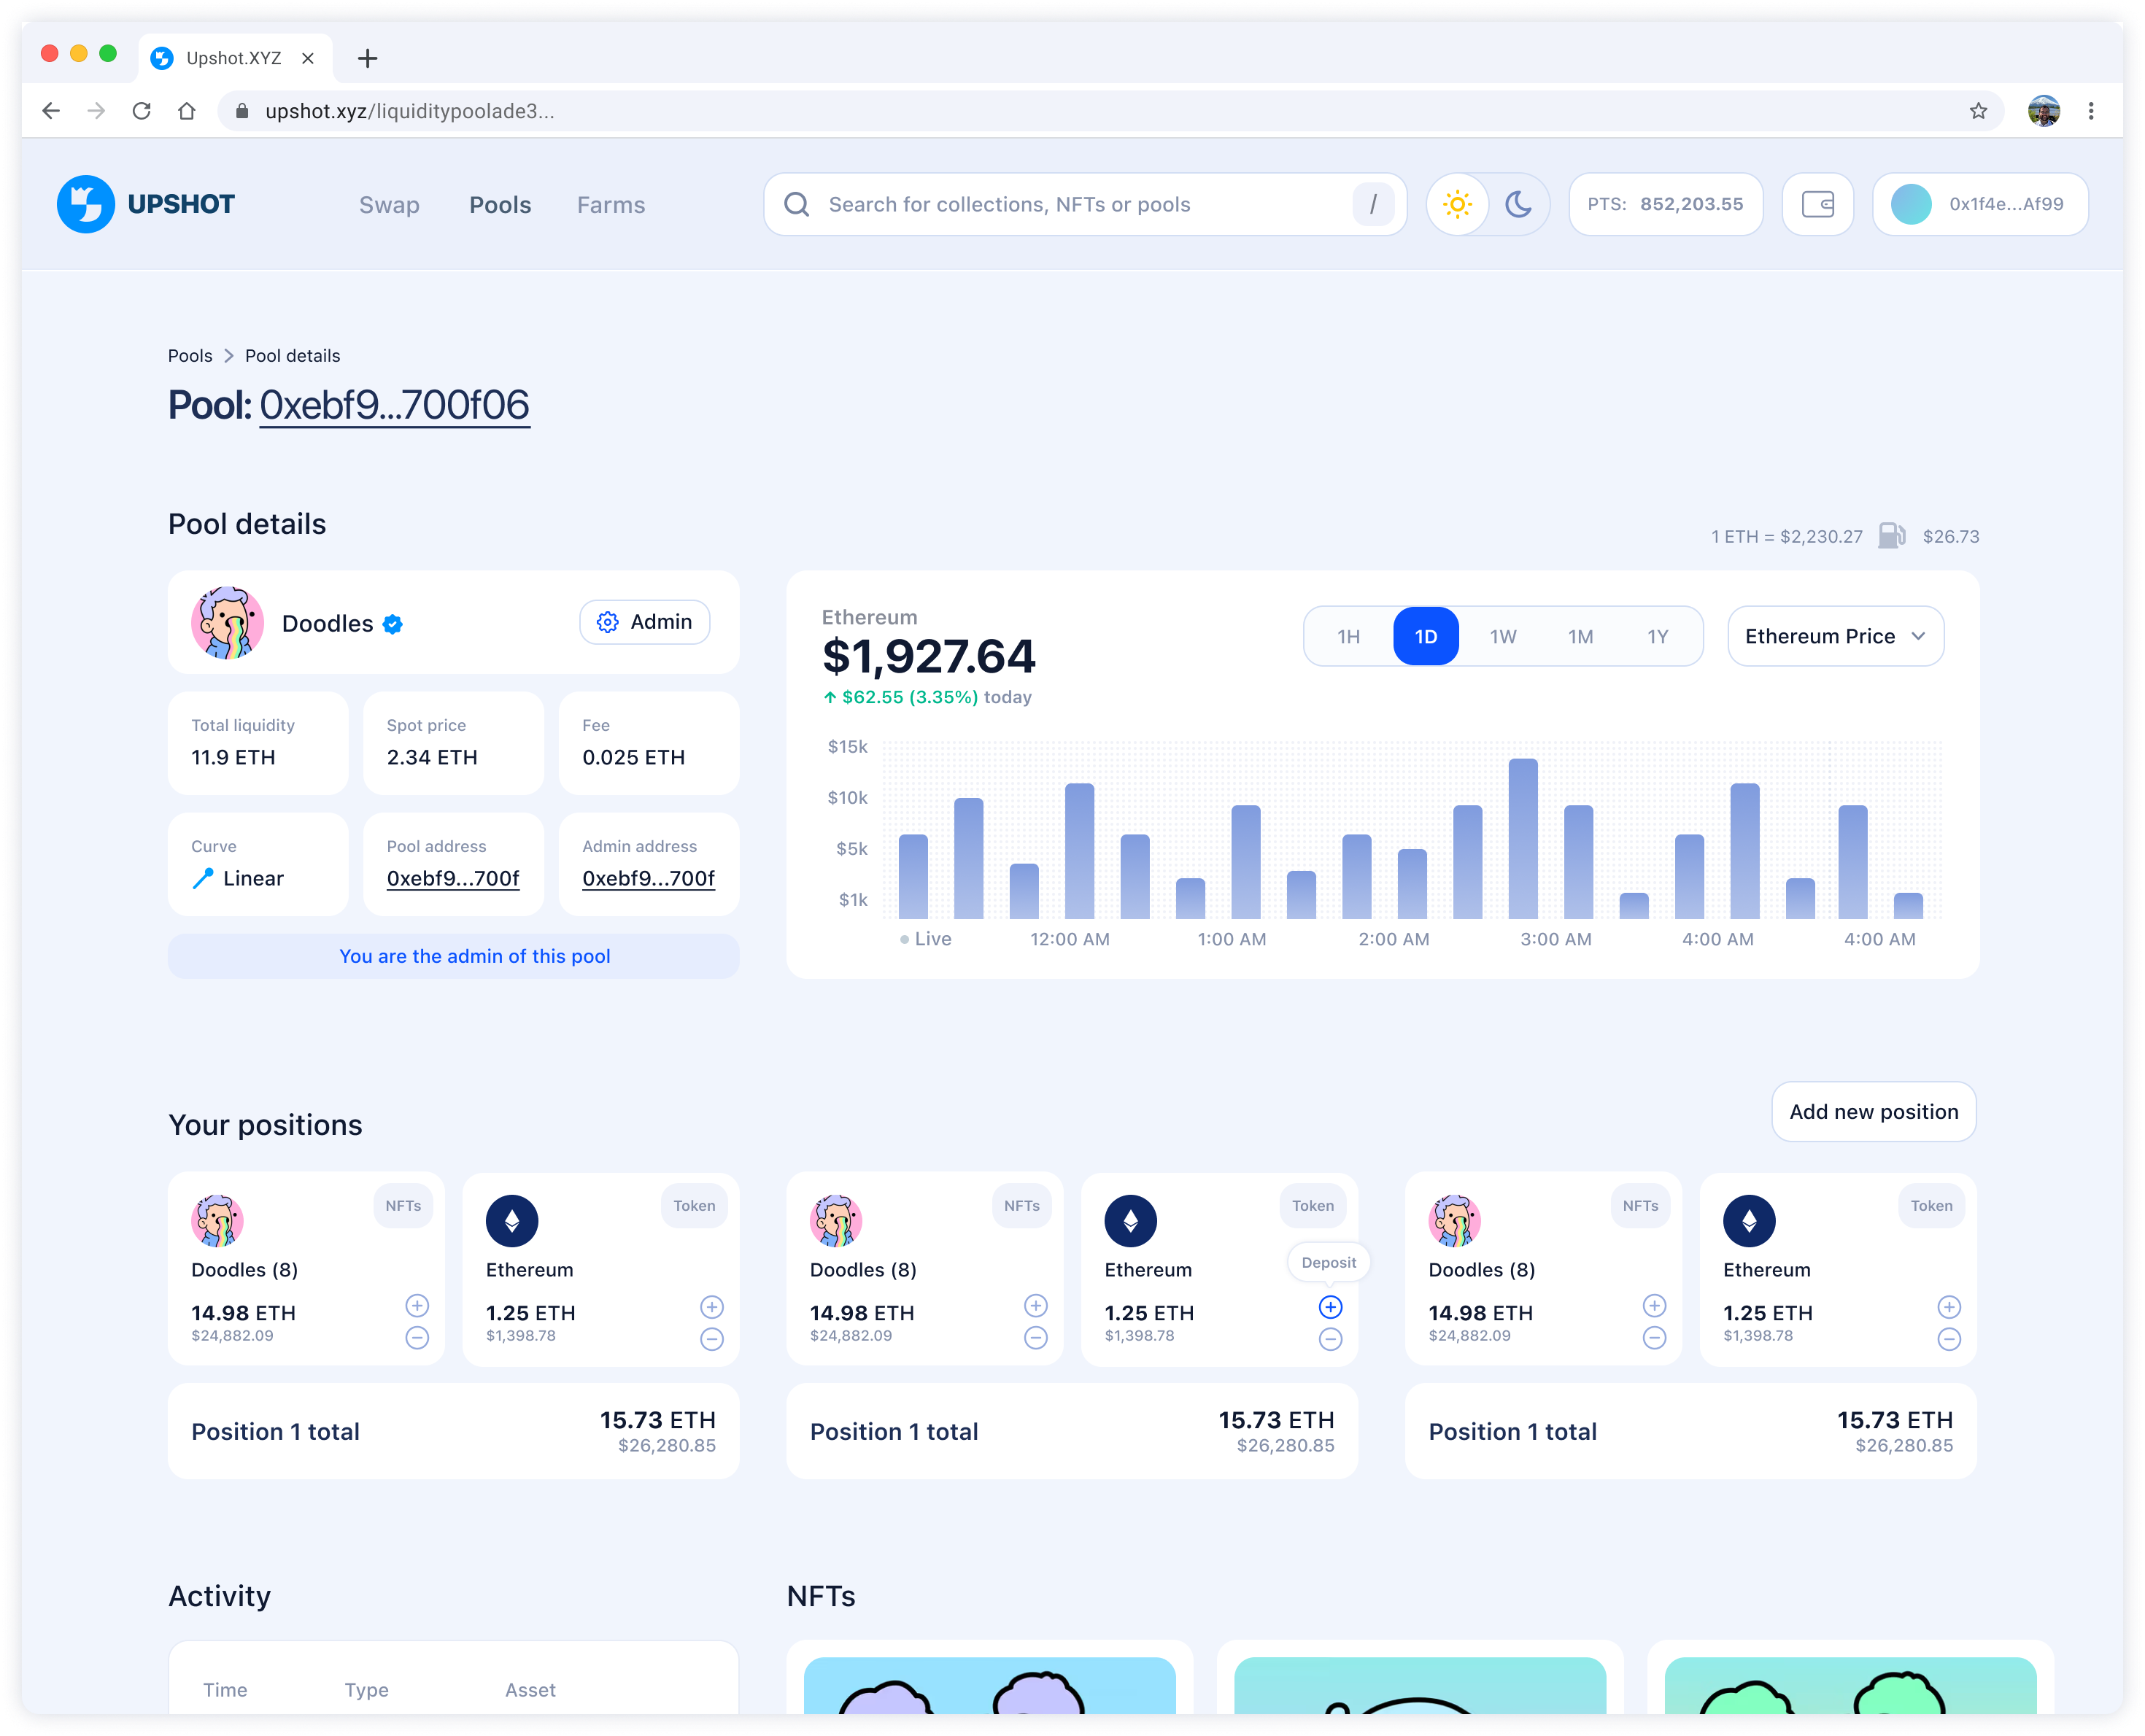Open browser three-dot menu
This screenshot has height=1736, width=2145.
coord(2091,111)
